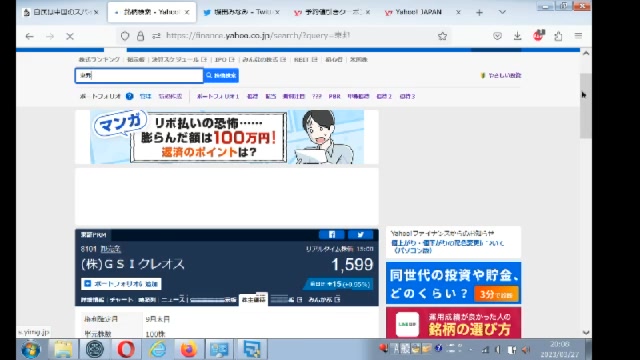Click the page vertical scrollbar thumb
Screen dimensions: 640x360
pyautogui.click(x=586, y=106)
